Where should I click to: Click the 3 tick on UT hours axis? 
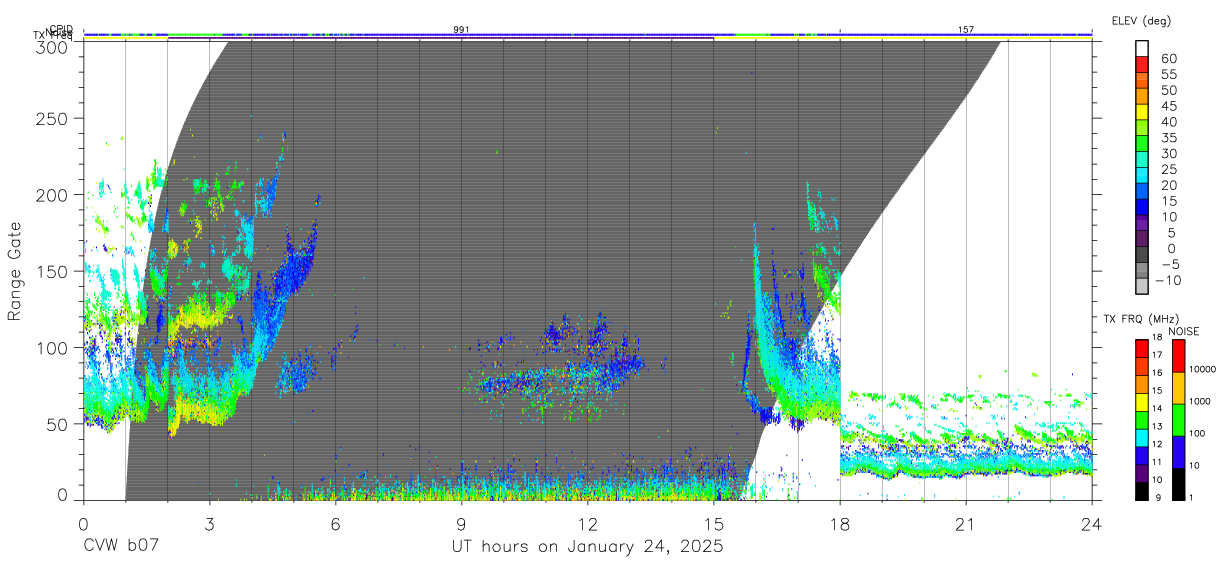click(x=209, y=523)
